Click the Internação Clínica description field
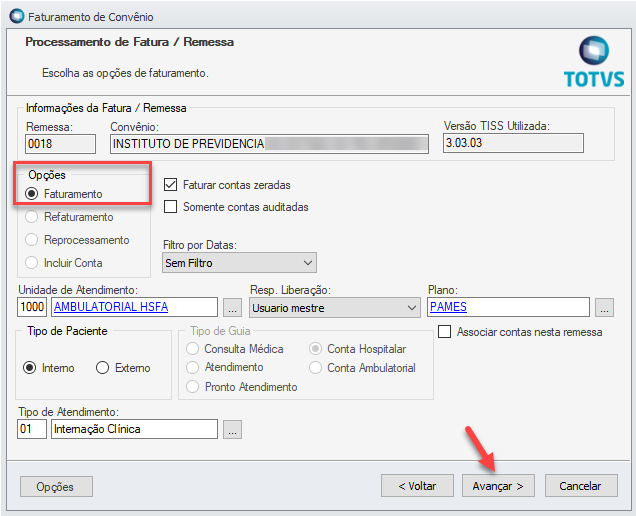This screenshot has height=516, width=636. coord(134,429)
